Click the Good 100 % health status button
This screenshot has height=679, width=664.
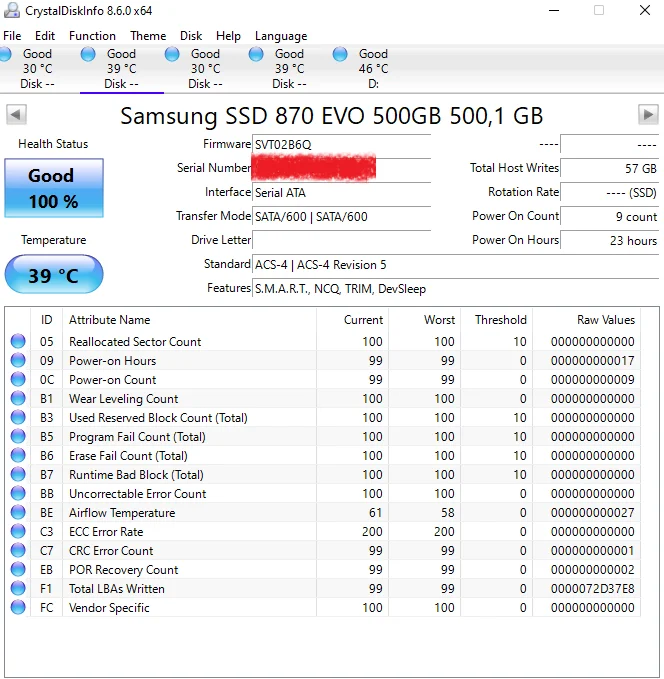(54, 188)
